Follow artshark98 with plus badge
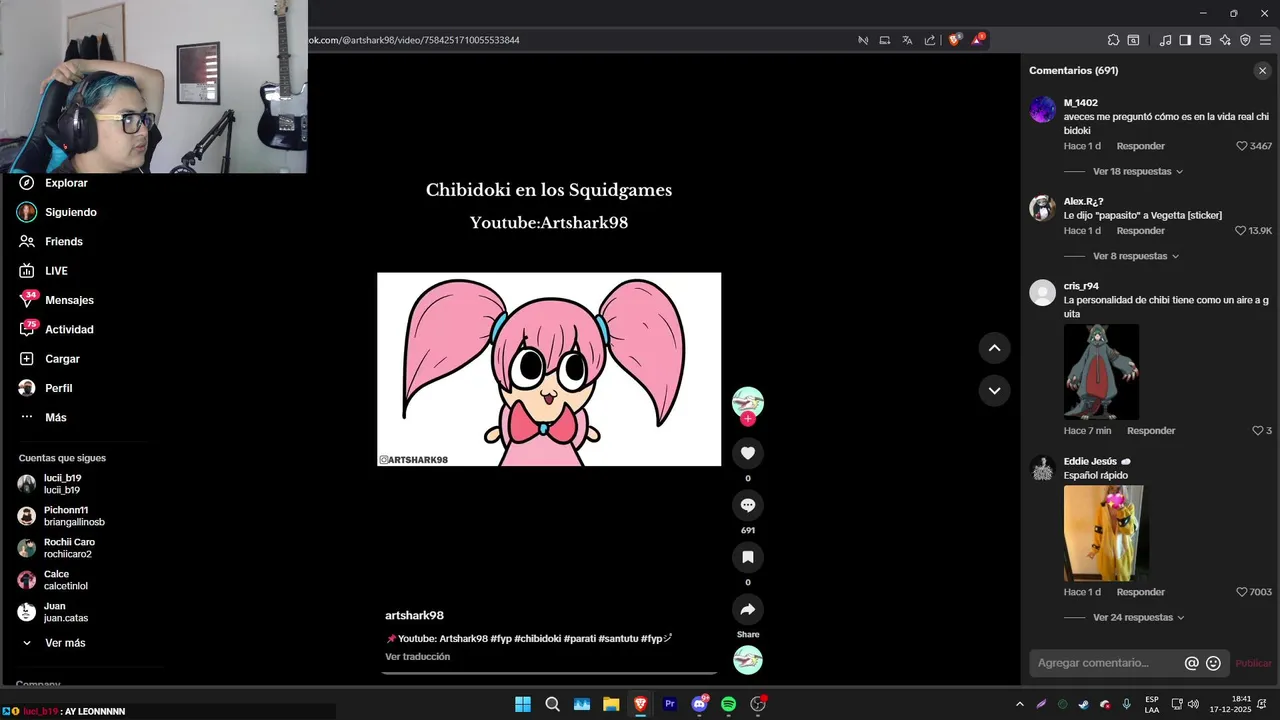The image size is (1280, 720). point(747,419)
